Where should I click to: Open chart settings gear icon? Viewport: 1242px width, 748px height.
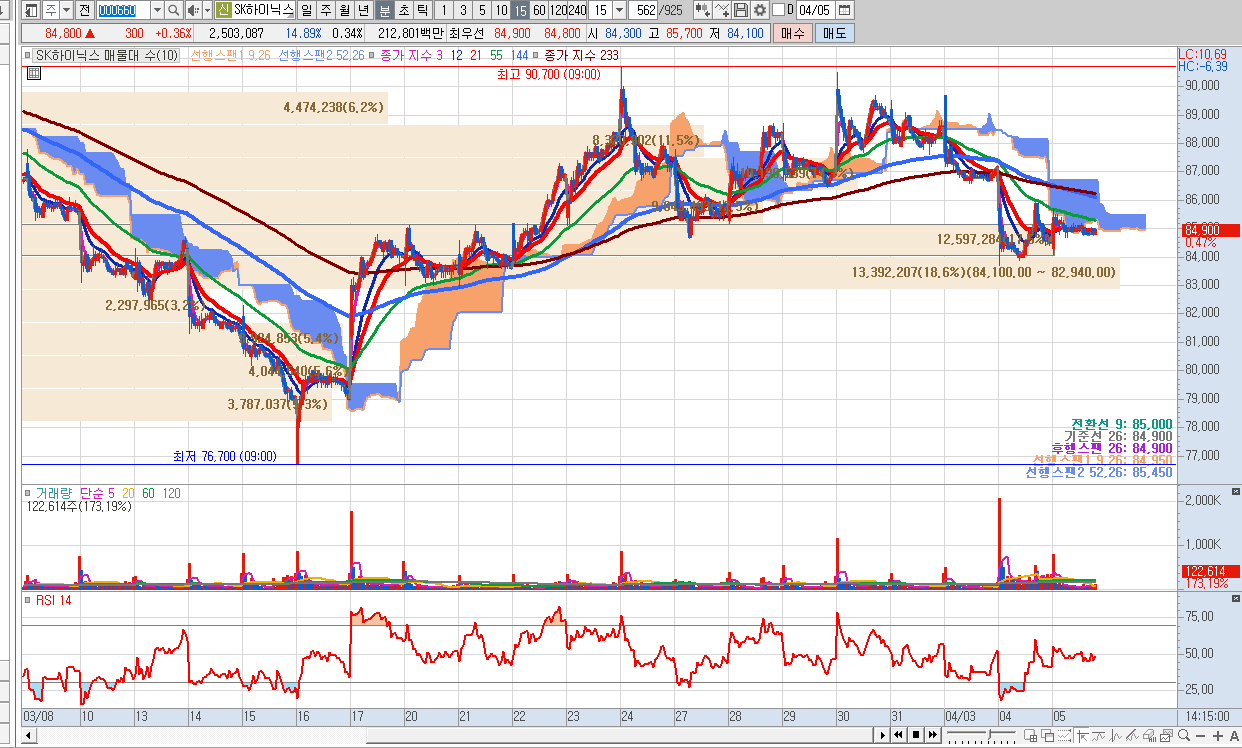coord(760,10)
